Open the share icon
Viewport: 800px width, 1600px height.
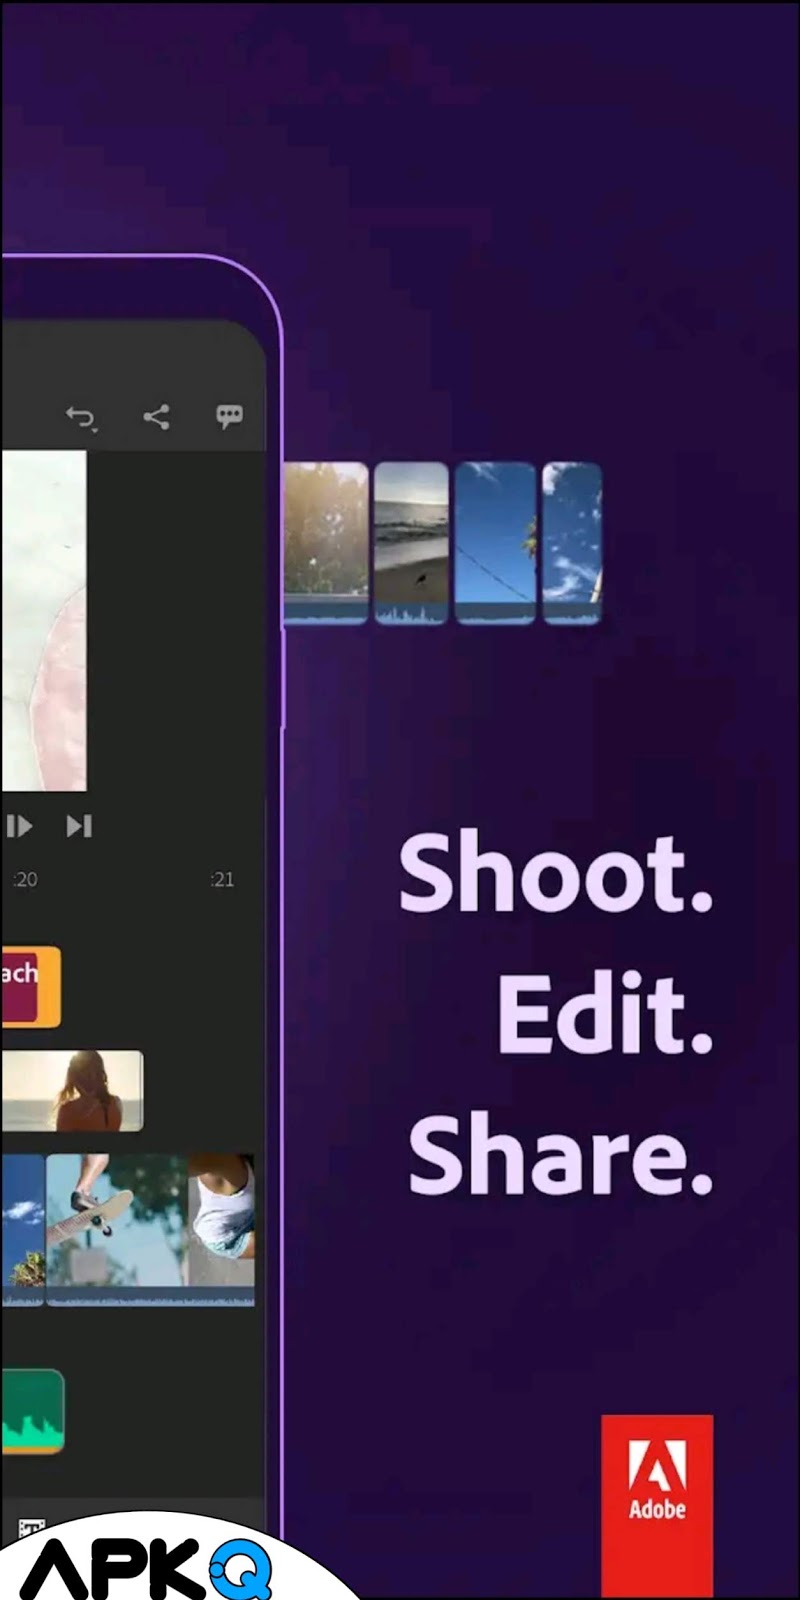156,416
